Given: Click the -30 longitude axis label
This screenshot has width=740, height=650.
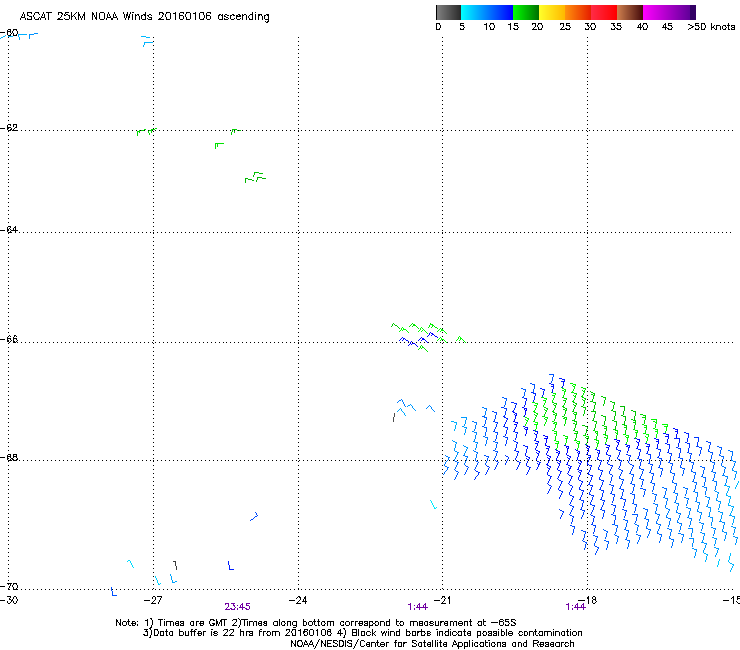Looking at the screenshot, I should tap(9, 600).
